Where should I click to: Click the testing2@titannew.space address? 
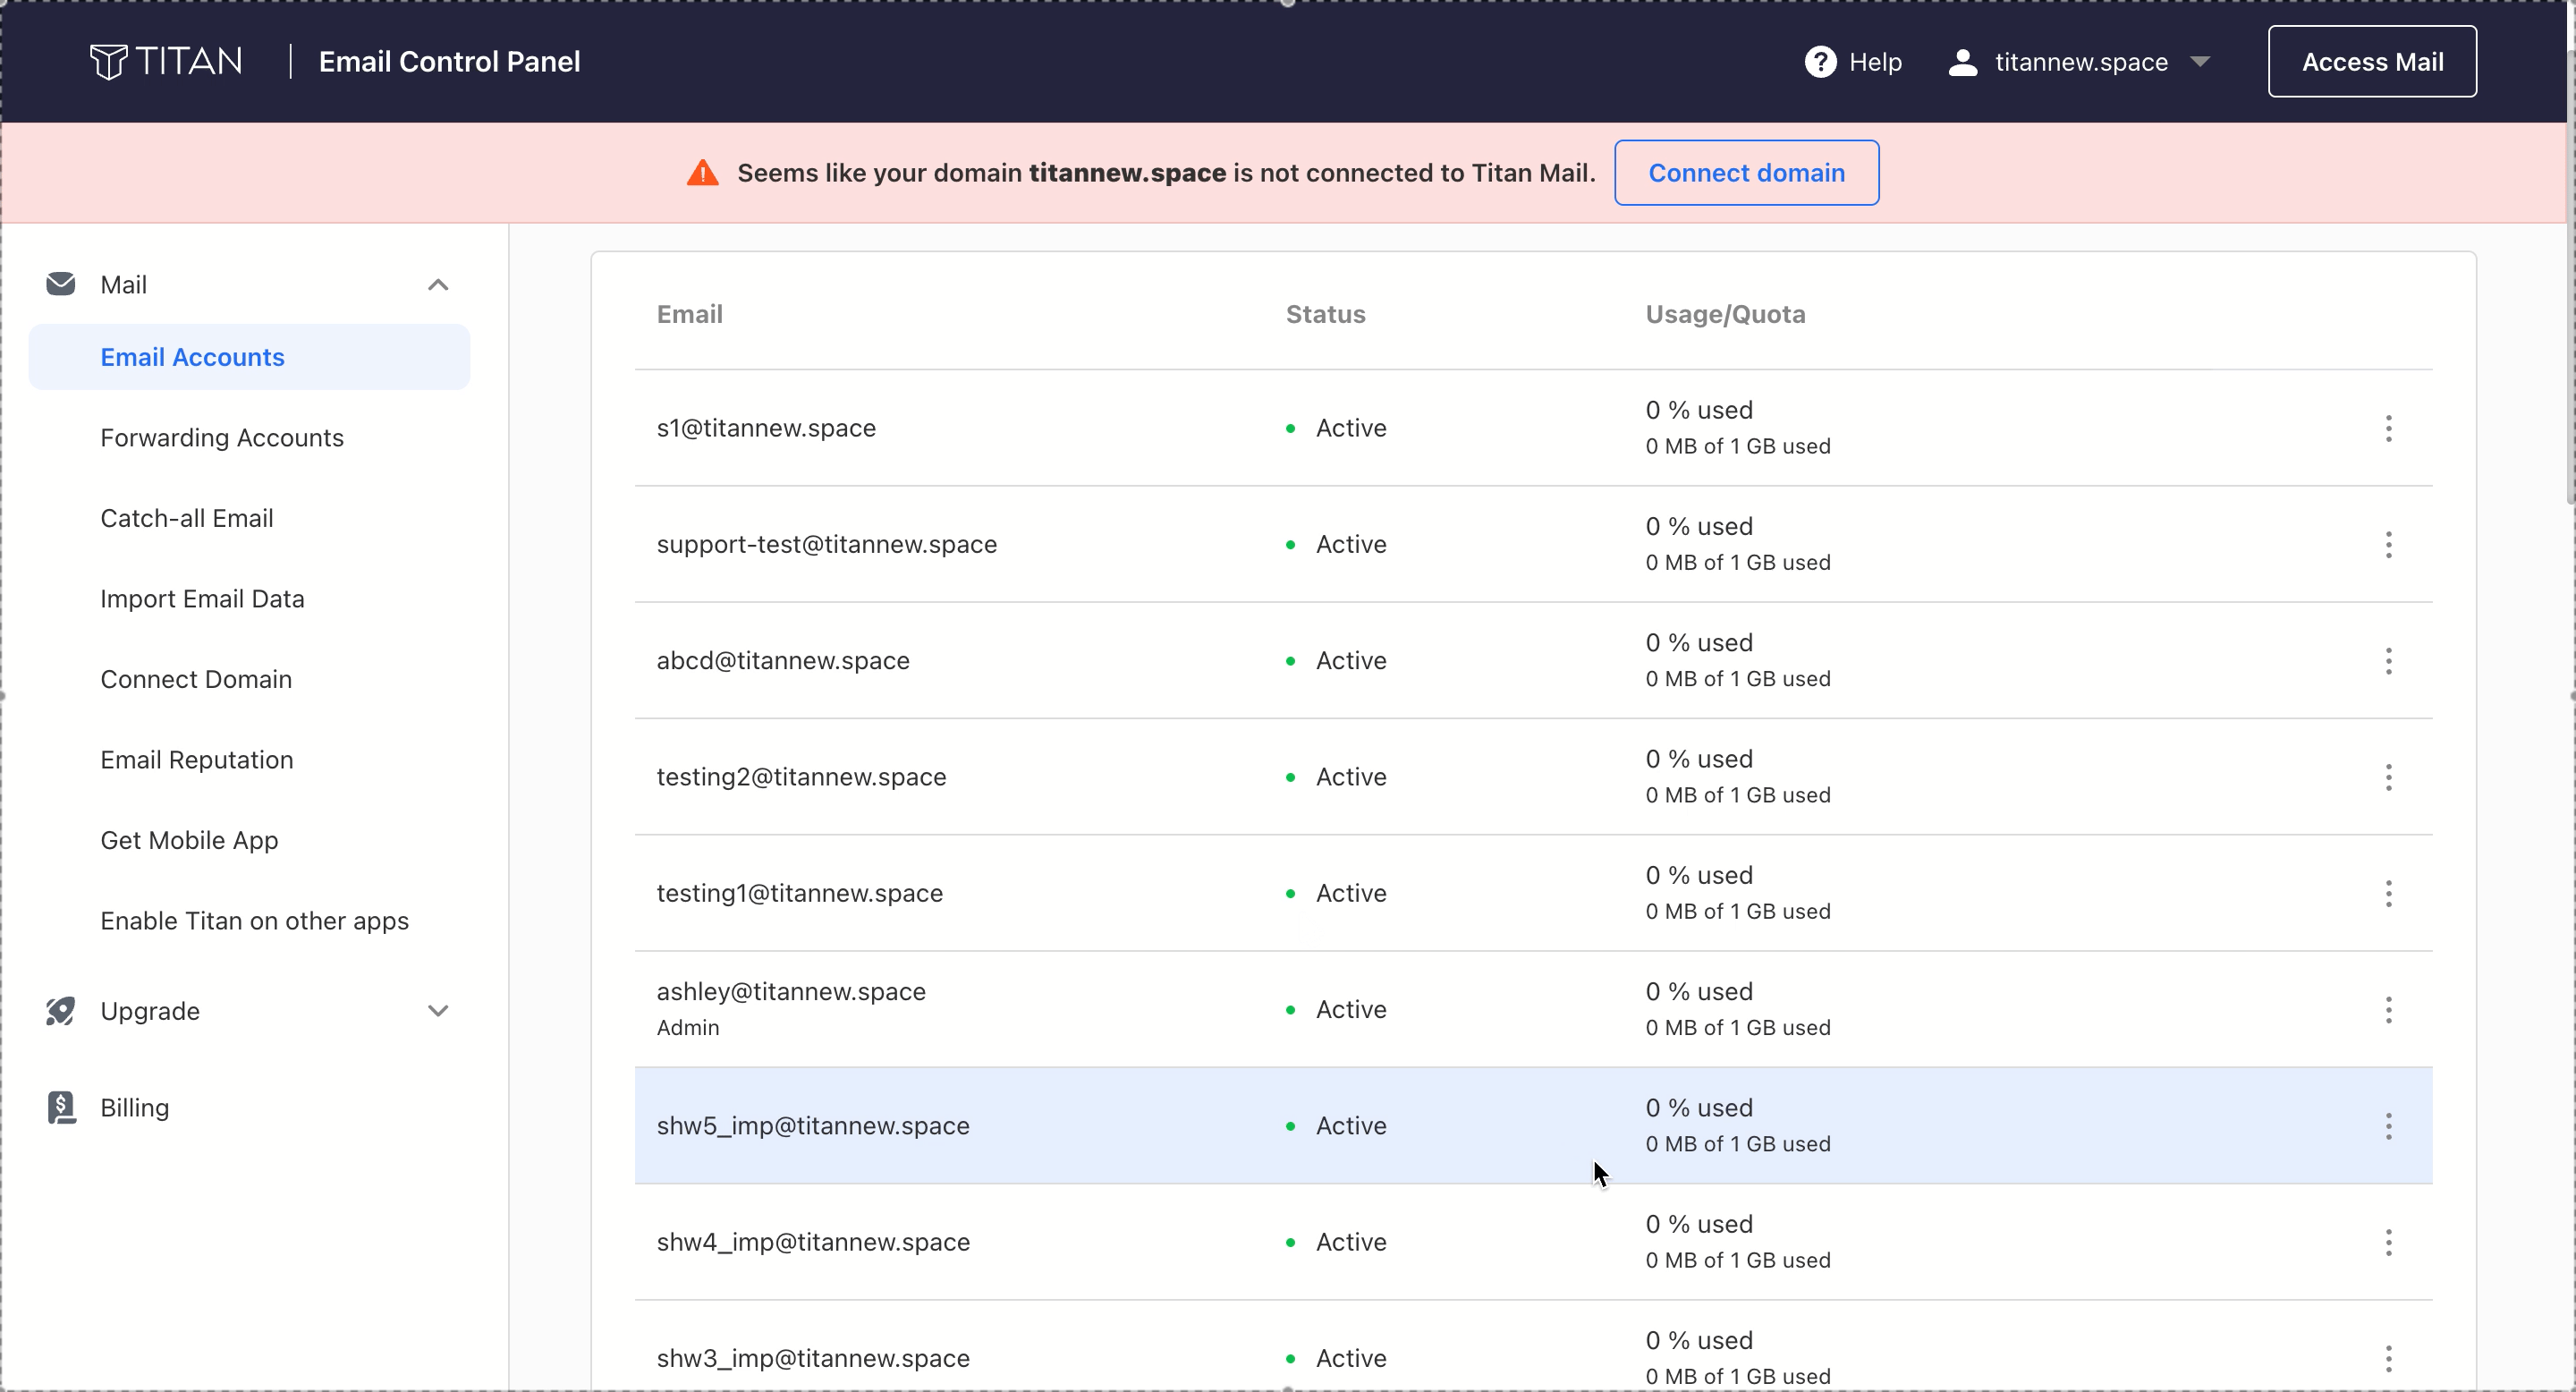[x=801, y=777]
